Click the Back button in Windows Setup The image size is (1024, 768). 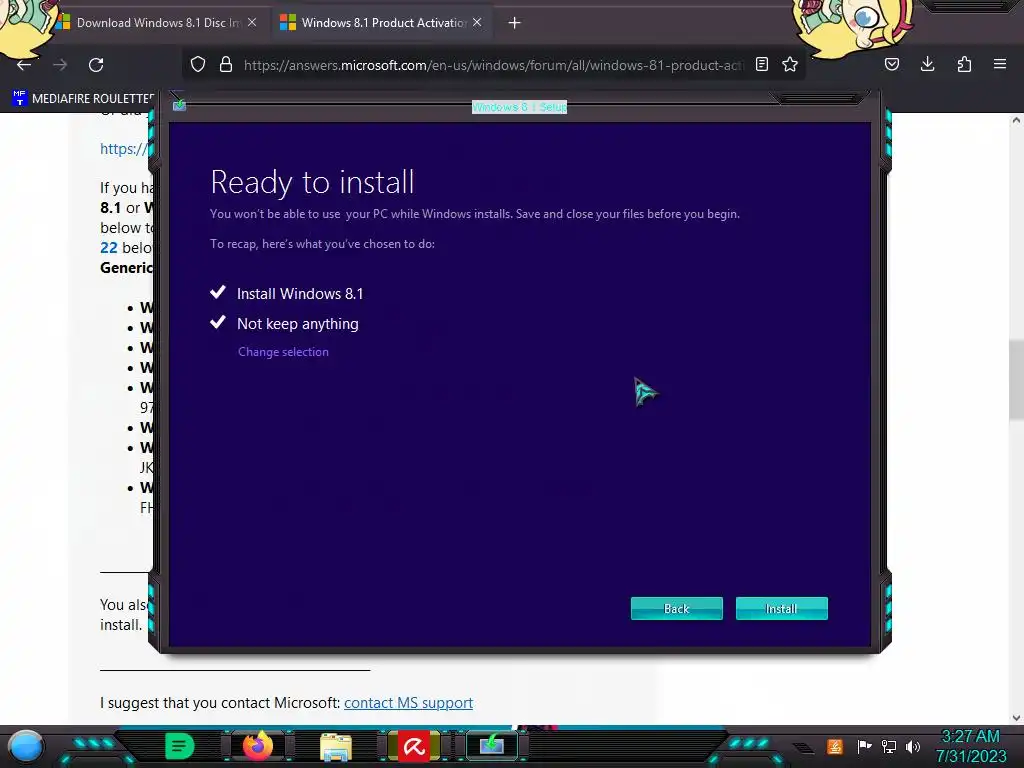(677, 609)
